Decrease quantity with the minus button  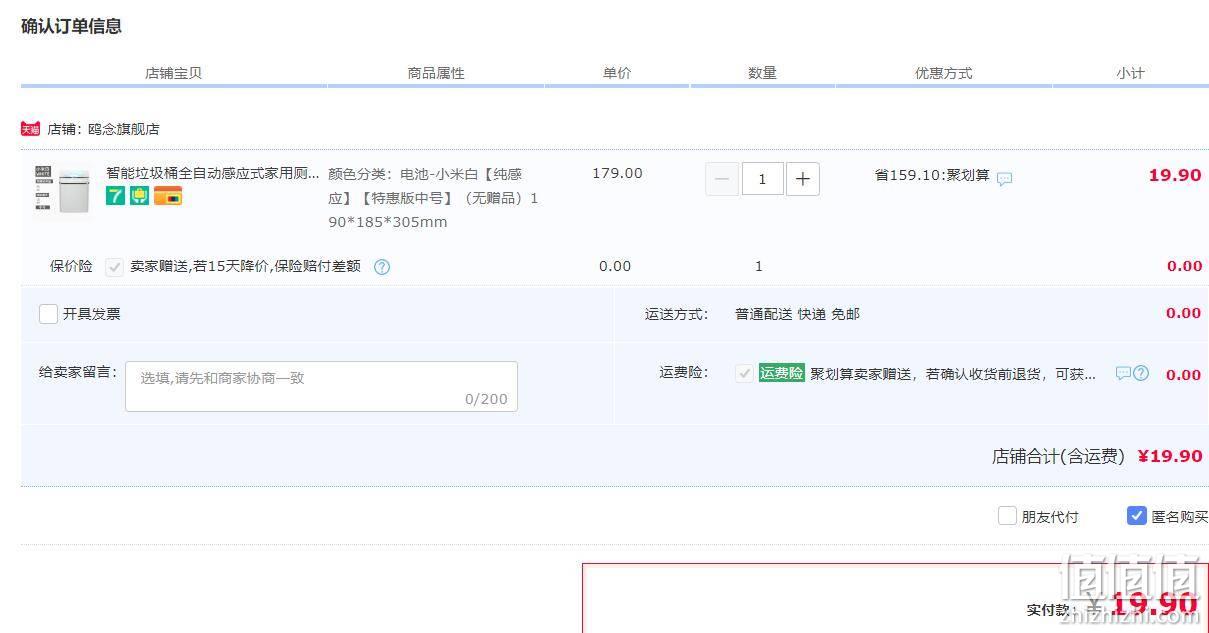722,179
